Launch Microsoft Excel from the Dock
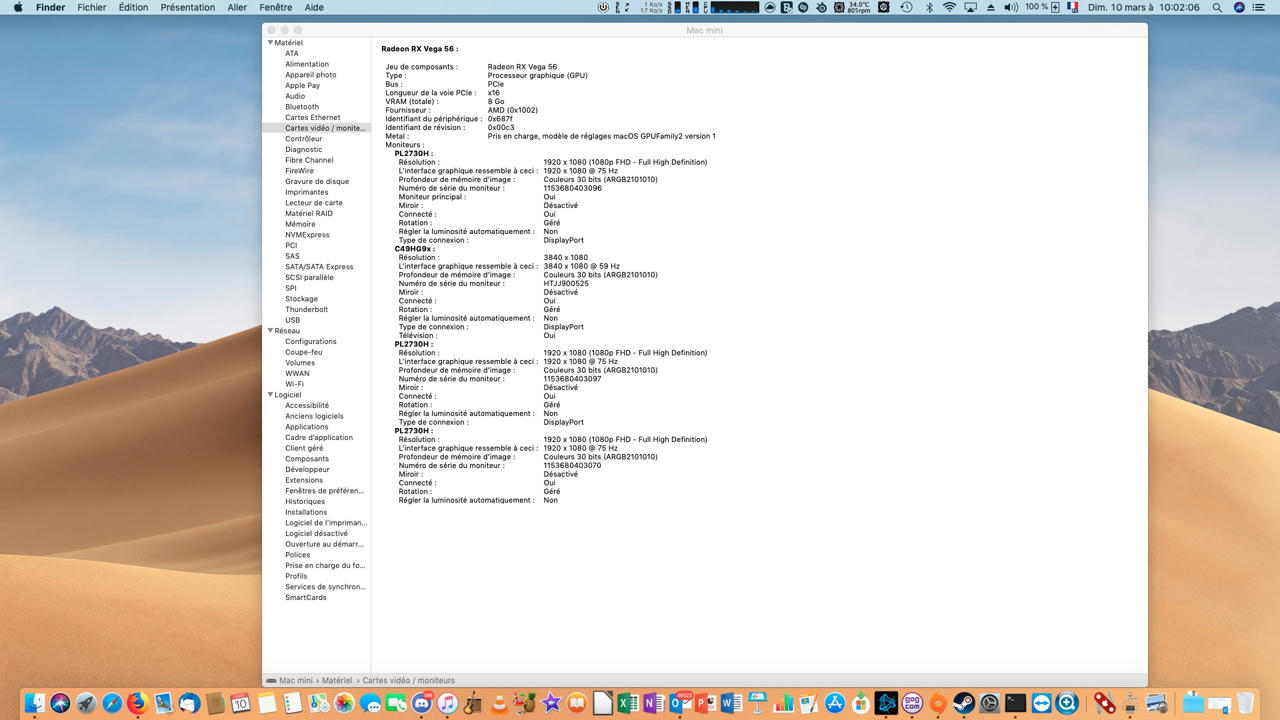Image resolution: width=1280 pixels, height=720 pixels. pyautogui.click(x=628, y=703)
